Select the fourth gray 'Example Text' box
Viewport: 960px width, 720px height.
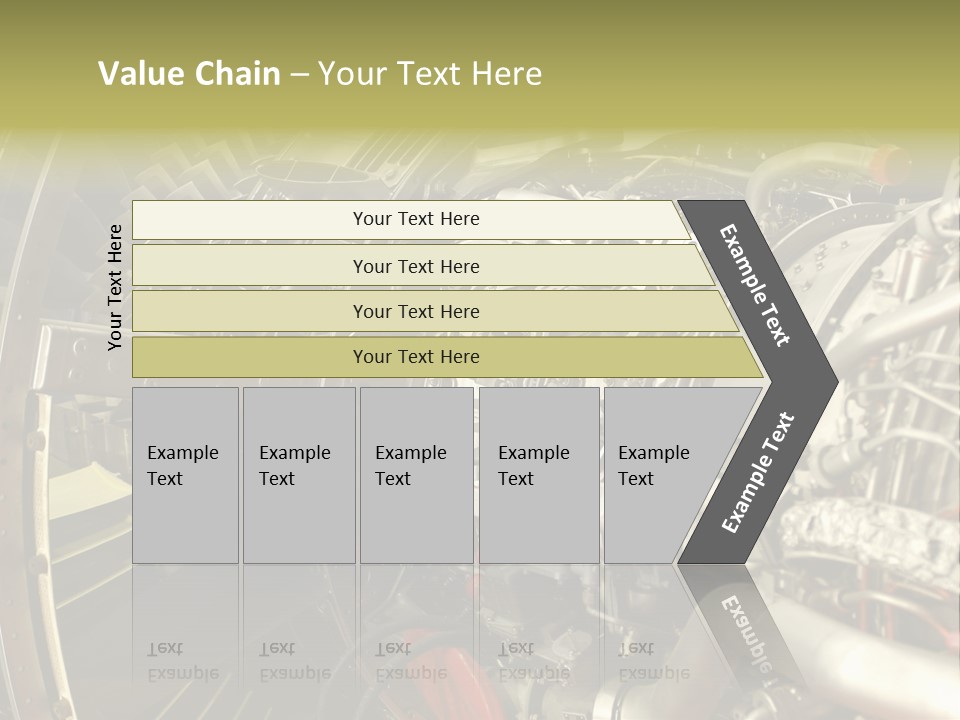click(539, 475)
